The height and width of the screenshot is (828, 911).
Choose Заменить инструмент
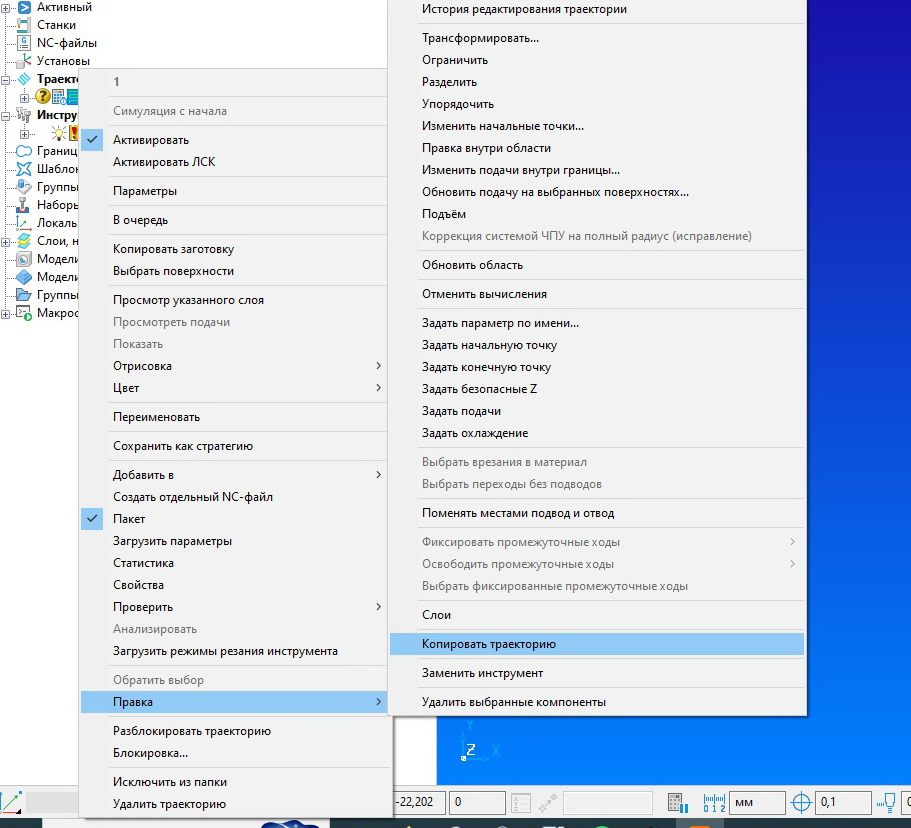pos(597,673)
